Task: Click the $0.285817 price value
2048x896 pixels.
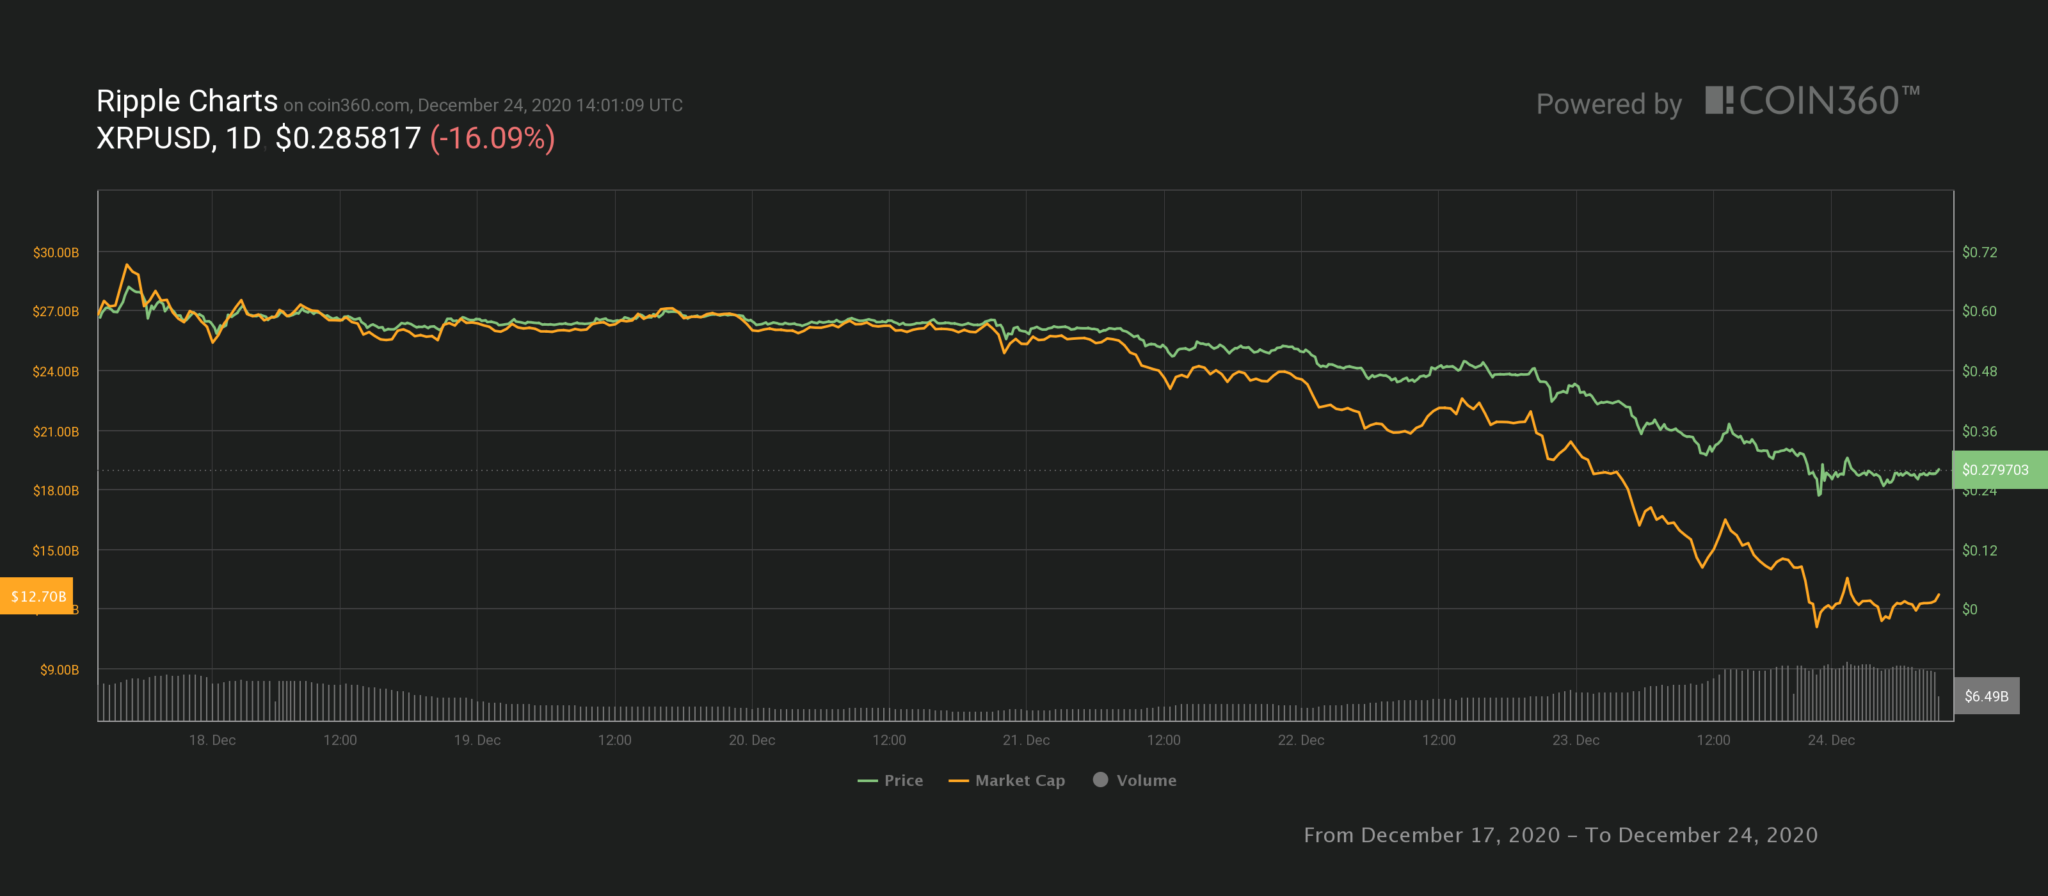Action: tap(348, 138)
